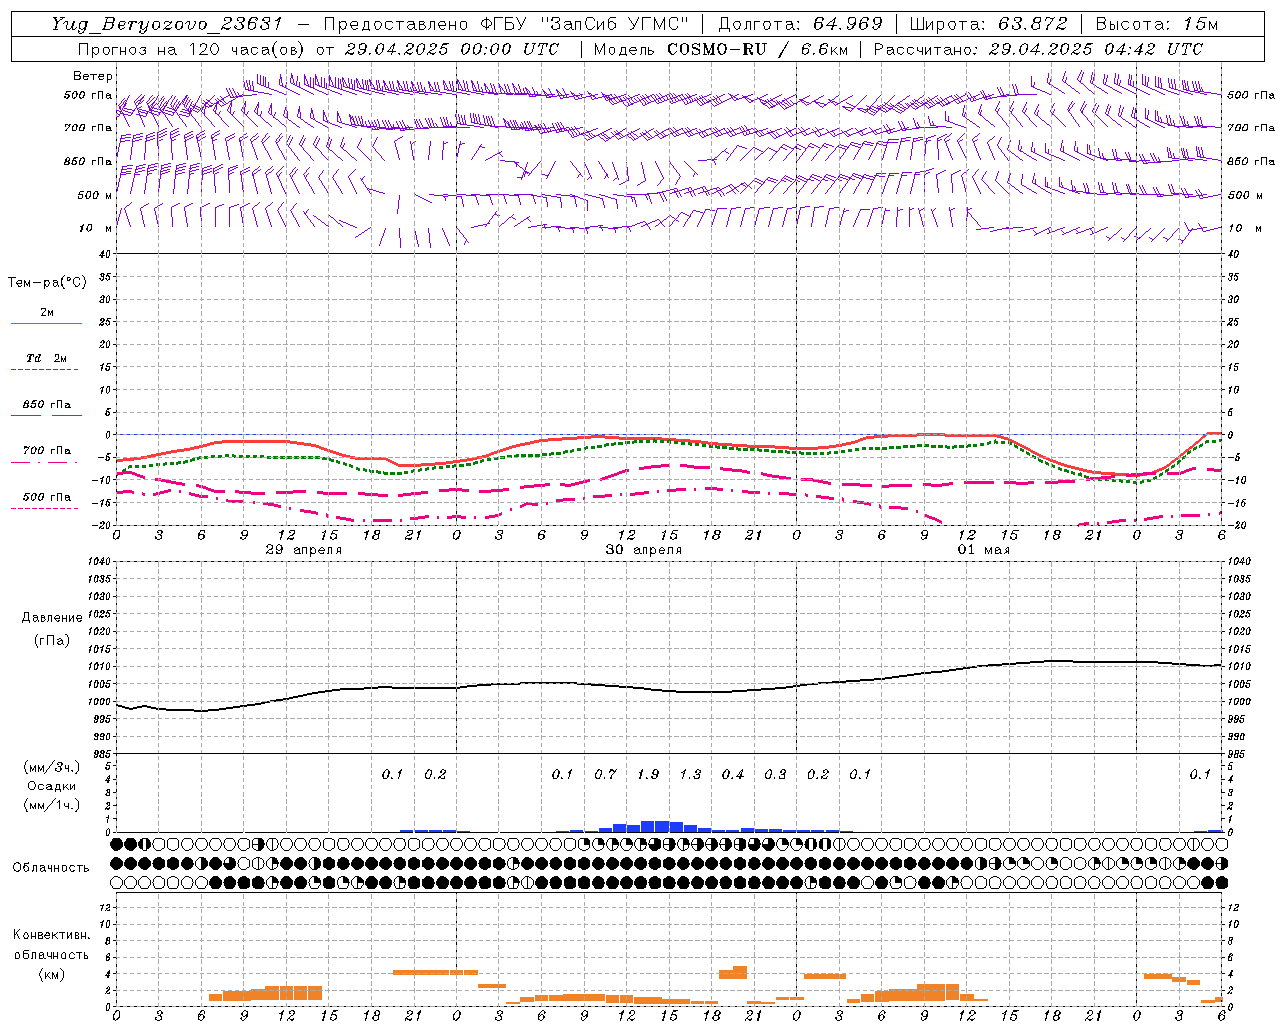Select the 1.3 three-hour precipitation value
This screenshot has height=1024, width=1280.
pyautogui.click(x=690, y=774)
